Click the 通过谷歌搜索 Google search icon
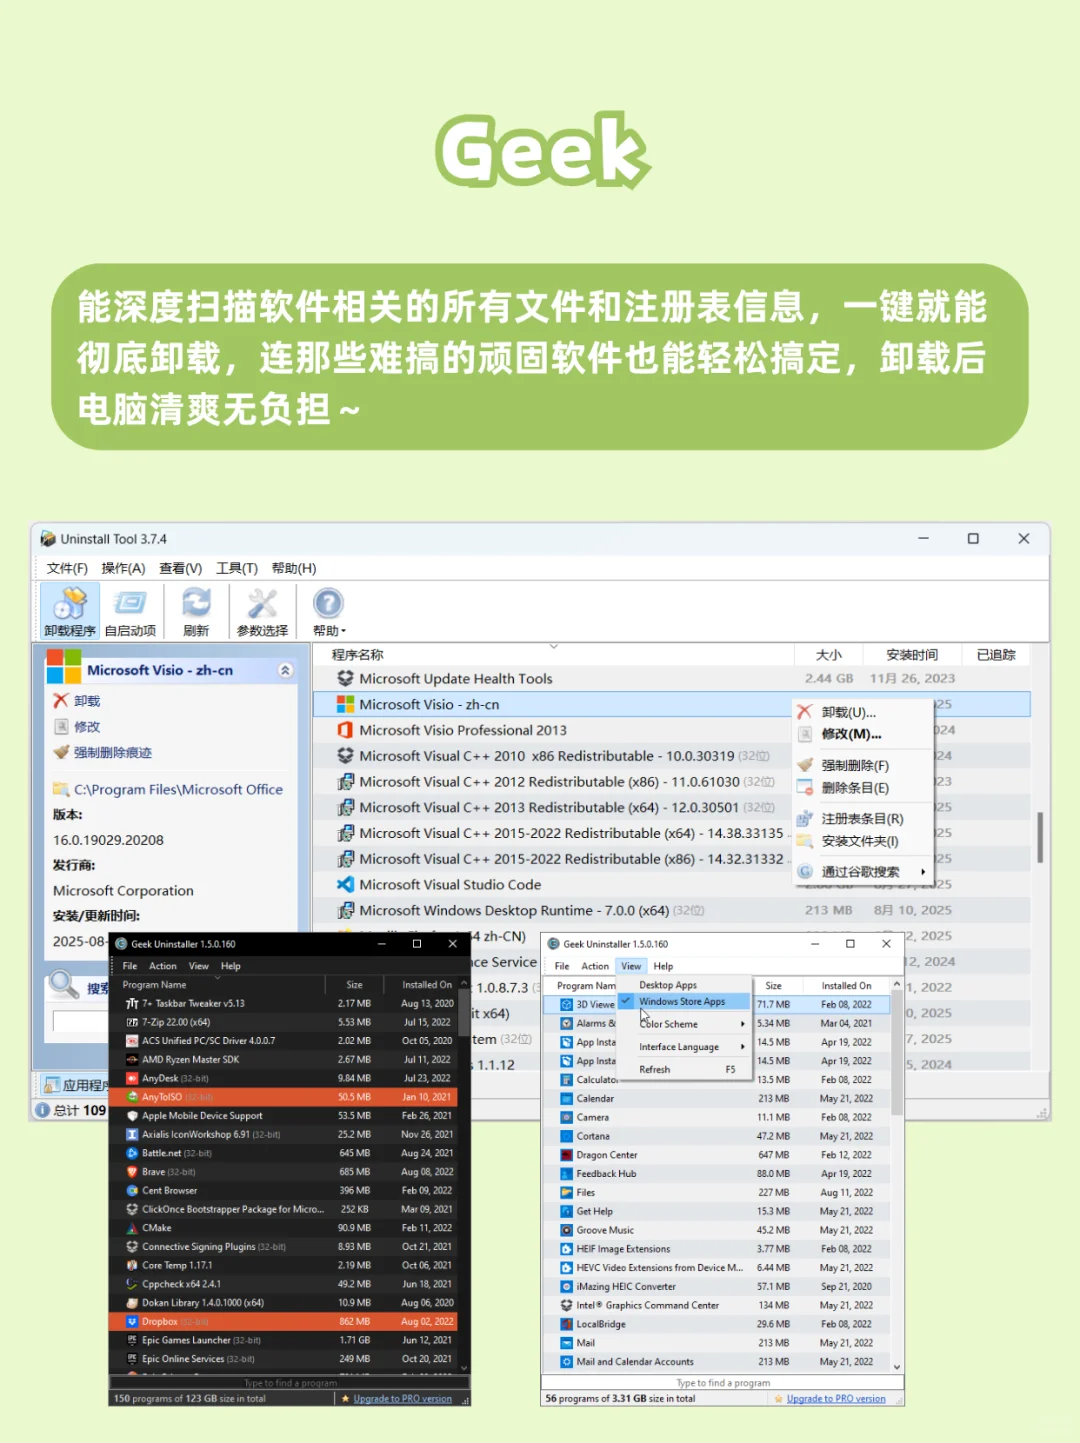This screenshot has height=1443, width=1080. [x=806, y=871]
